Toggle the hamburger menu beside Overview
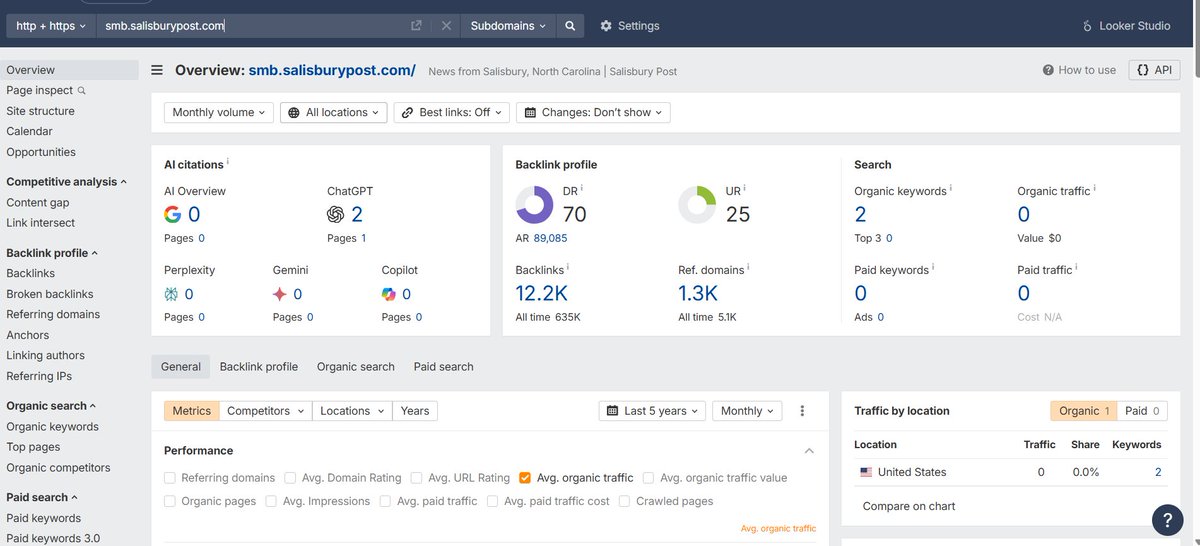Screen dimensions: 1200x546 157,70
